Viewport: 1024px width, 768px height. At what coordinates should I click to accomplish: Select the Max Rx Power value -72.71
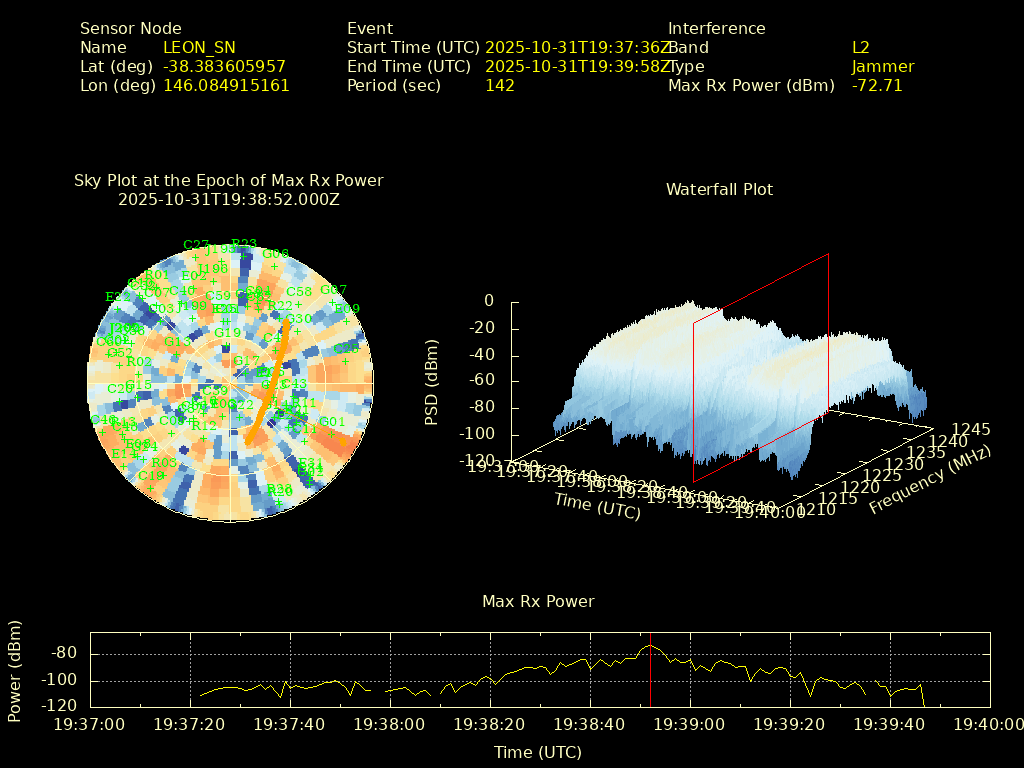[877, 86]
